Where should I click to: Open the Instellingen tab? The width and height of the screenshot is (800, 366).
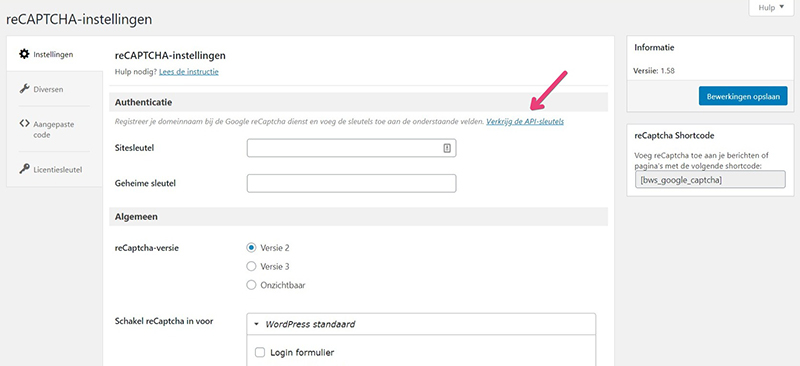54,54
